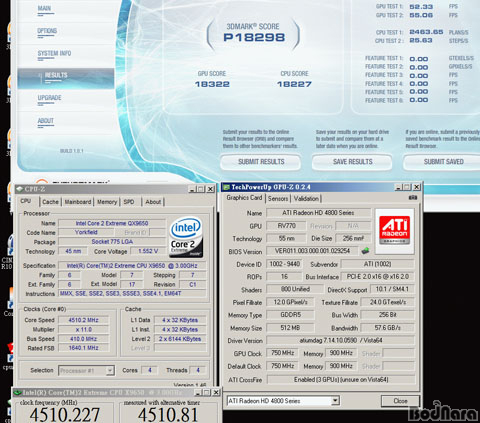The image size is (480, 423).
Task: Click the GPU SCORE 18322 value
Action: click(x=212, y=84)
